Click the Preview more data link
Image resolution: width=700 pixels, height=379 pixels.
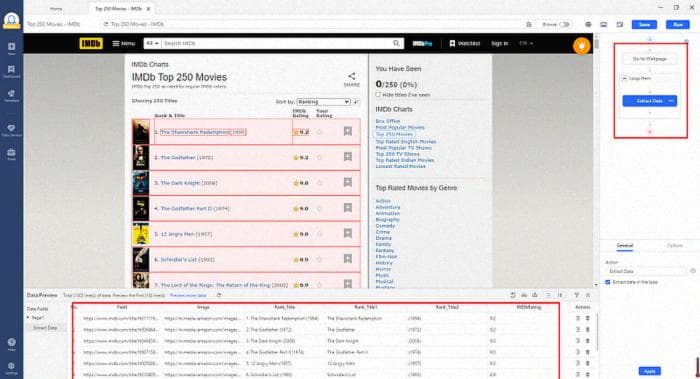(x=188, y=295)
